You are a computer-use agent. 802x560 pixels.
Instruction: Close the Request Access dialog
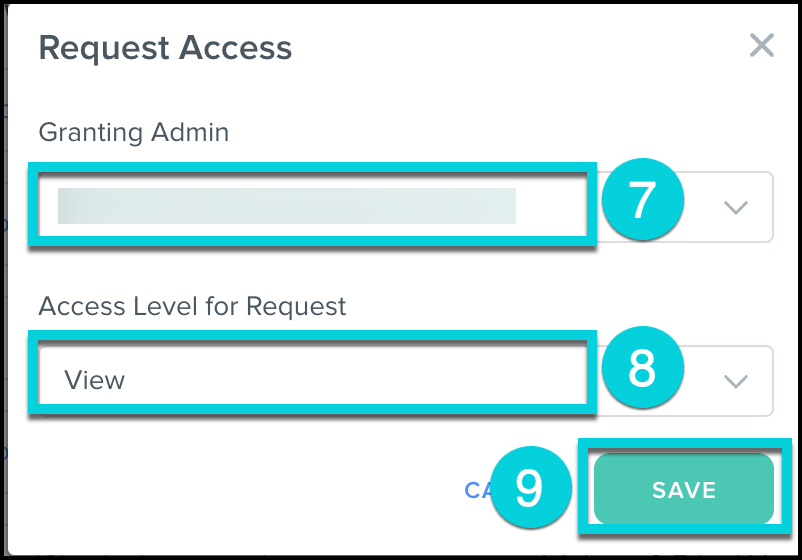pyautogui.click(x=762, y=45)
